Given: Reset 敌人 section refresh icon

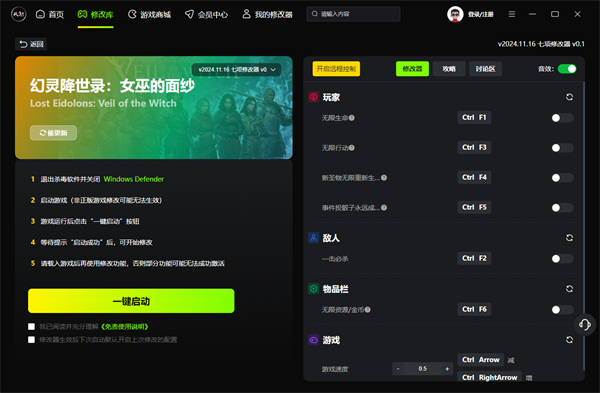Looking at the screenshot, I should 569,238.
